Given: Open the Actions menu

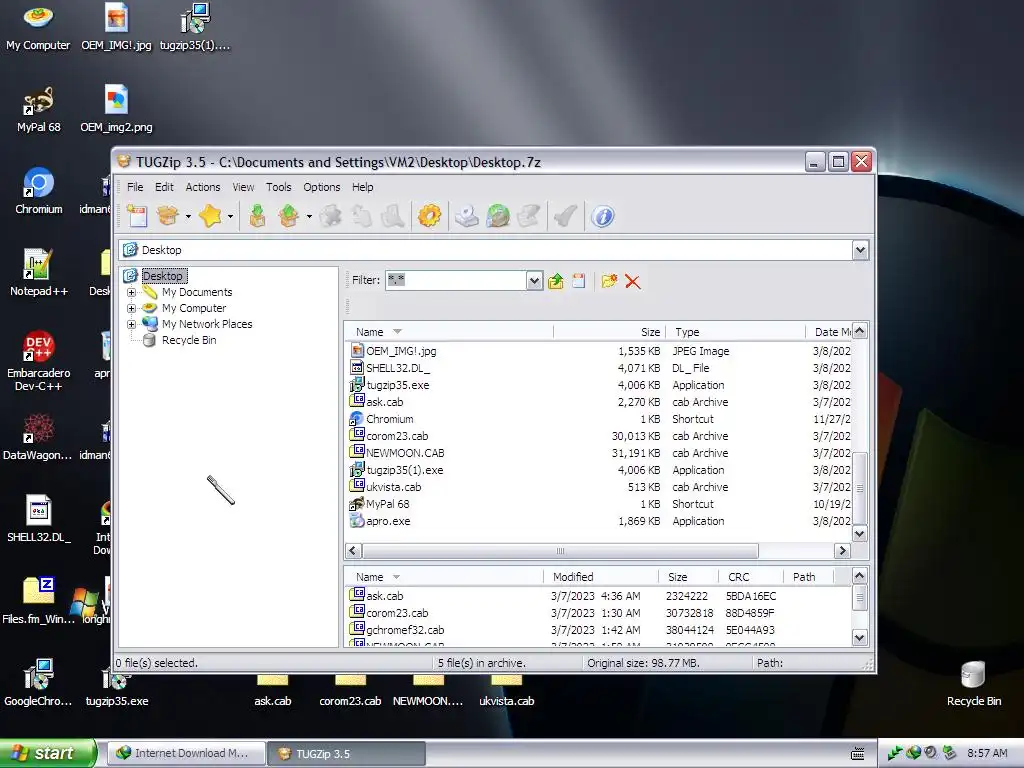Looking at the screenshot, I should click(x=202, y=187).
